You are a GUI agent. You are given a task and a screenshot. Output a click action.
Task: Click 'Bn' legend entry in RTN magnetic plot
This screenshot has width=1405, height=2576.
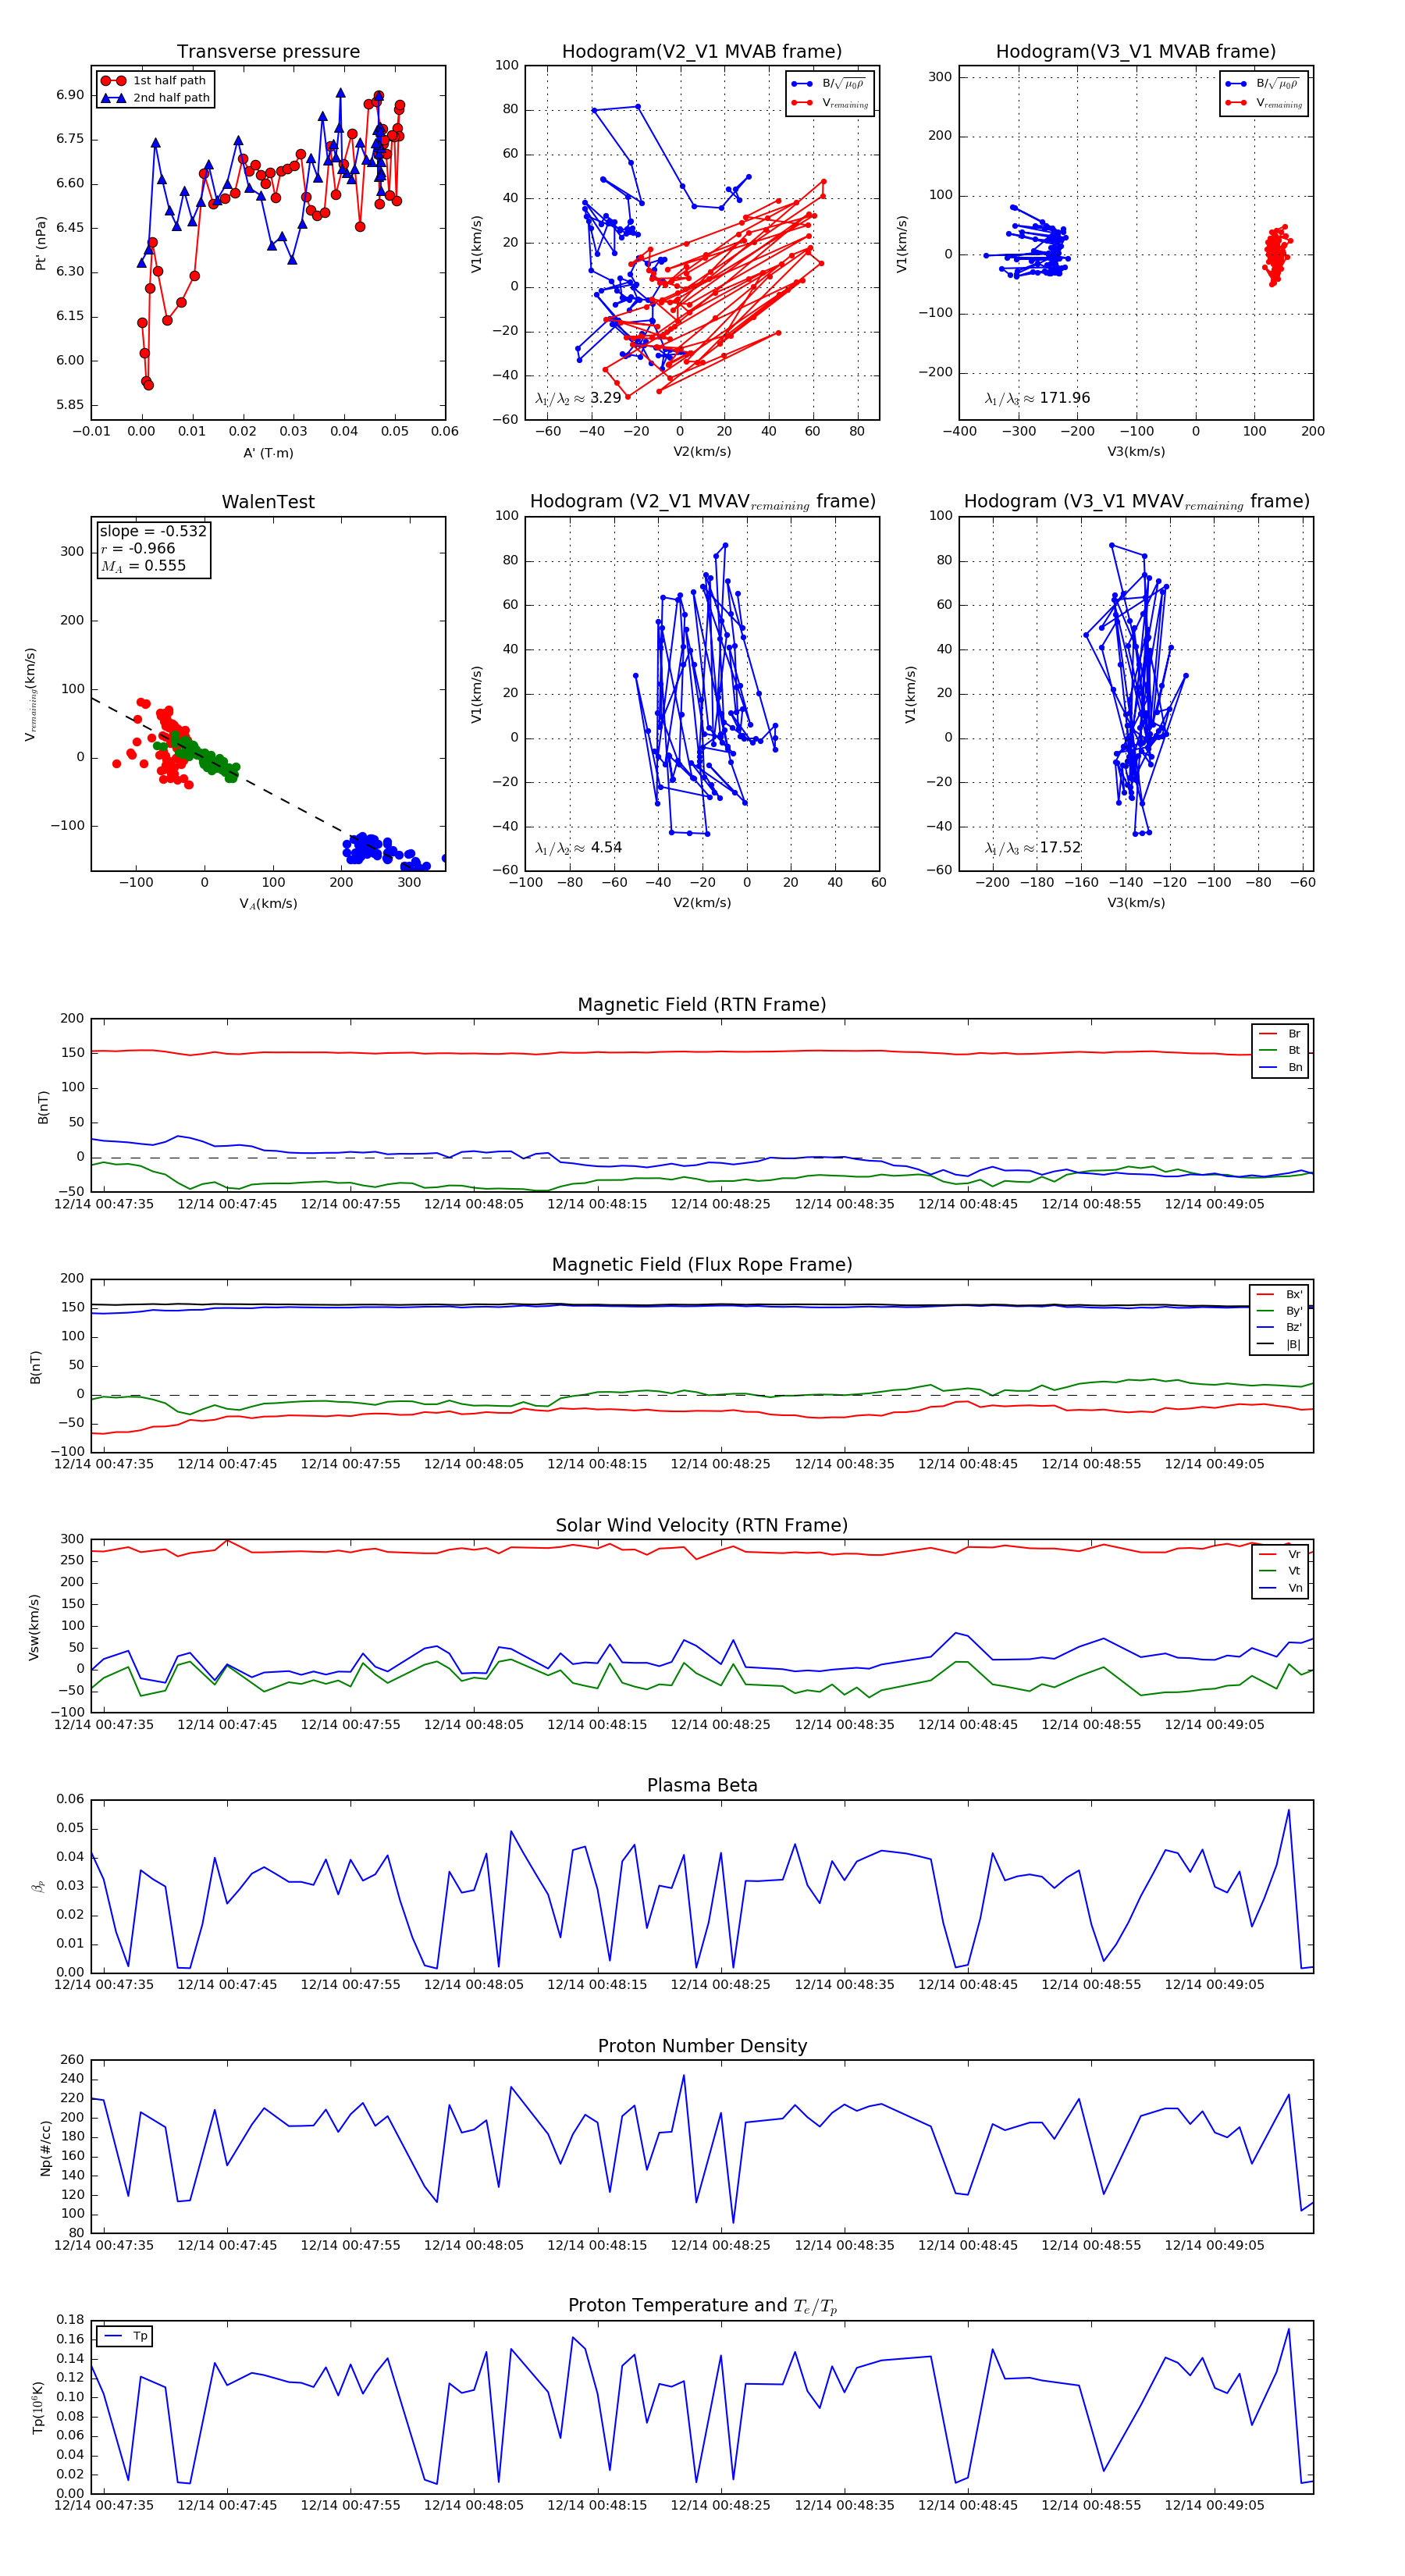1281,1068
